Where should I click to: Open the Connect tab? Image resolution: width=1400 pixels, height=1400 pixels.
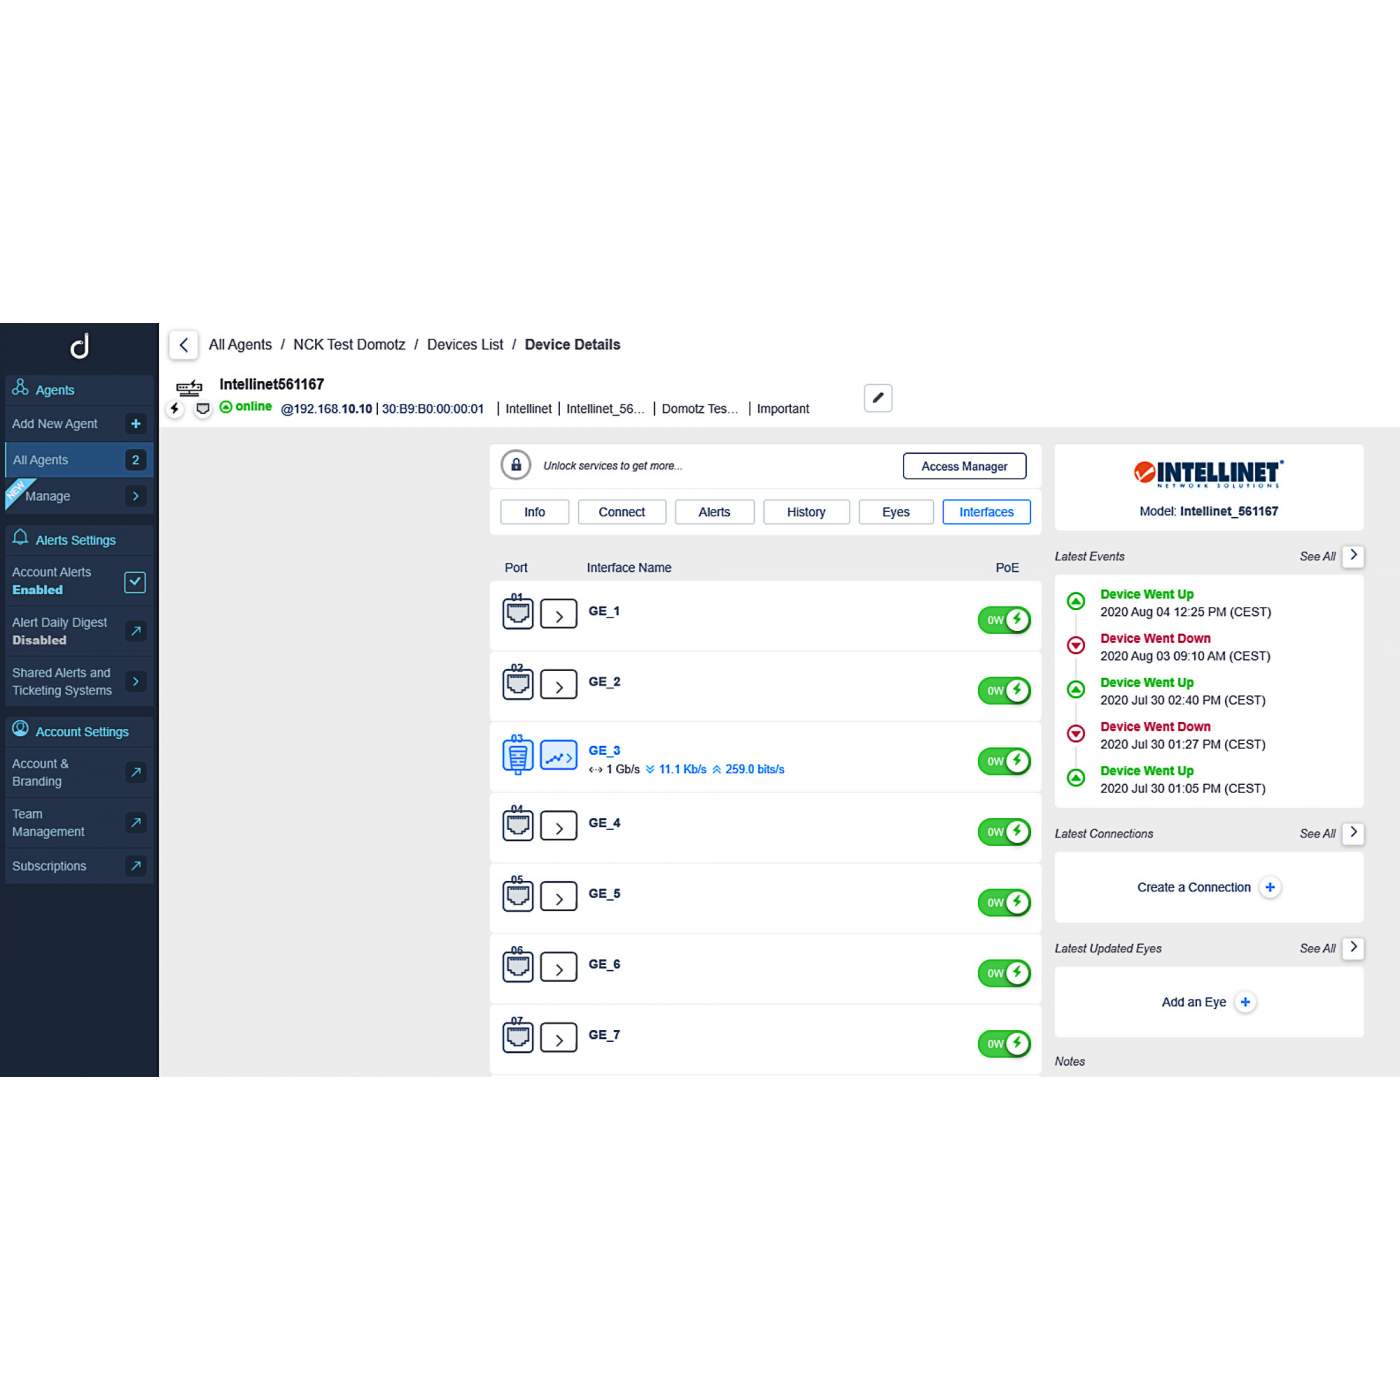(621, 511)
